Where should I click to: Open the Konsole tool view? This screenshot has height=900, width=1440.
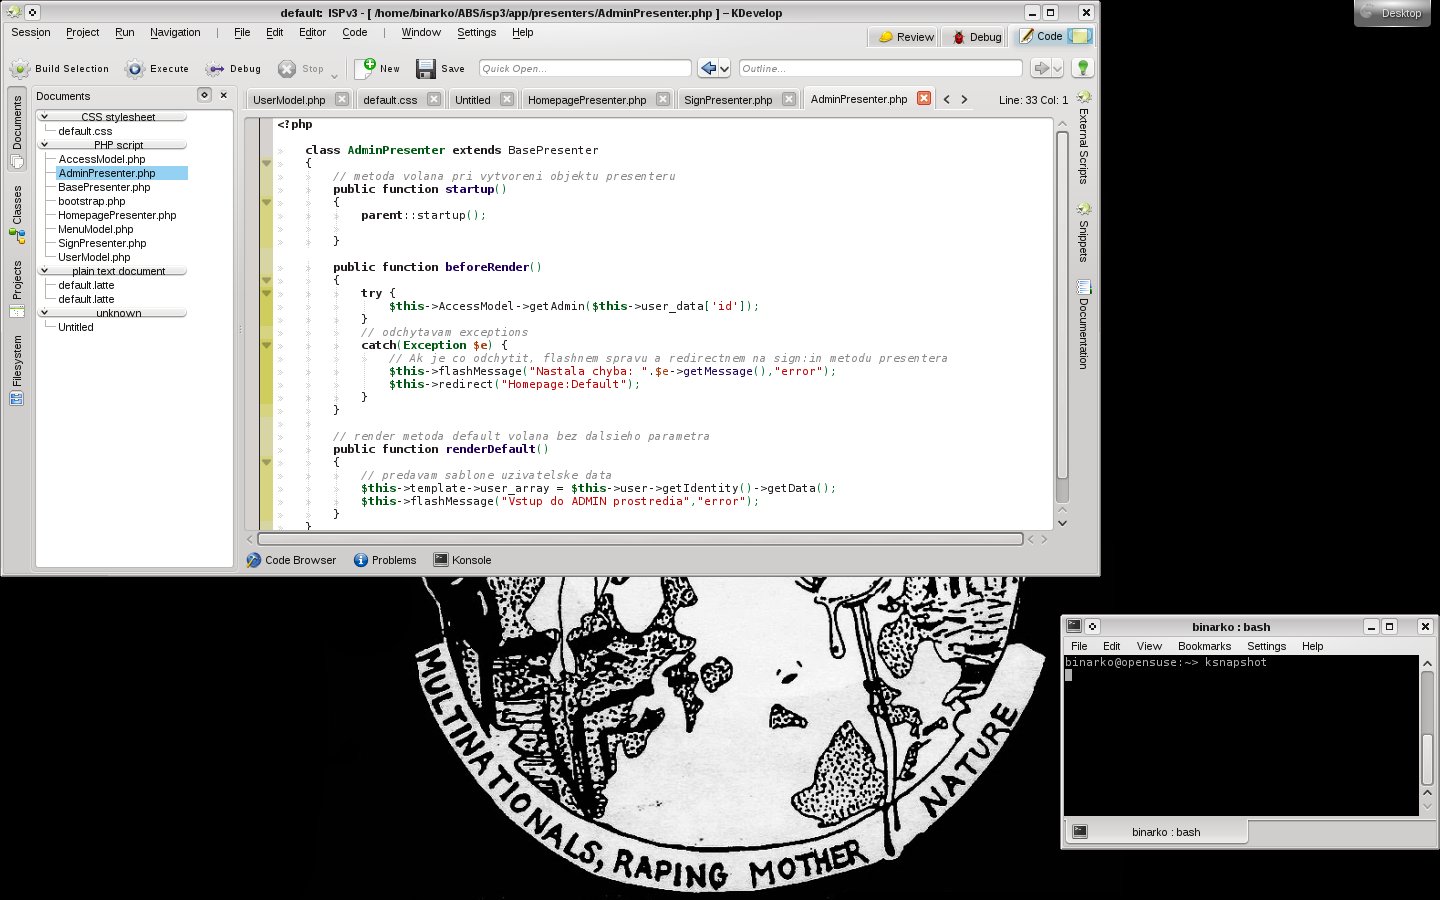click(x=462, y=560)
